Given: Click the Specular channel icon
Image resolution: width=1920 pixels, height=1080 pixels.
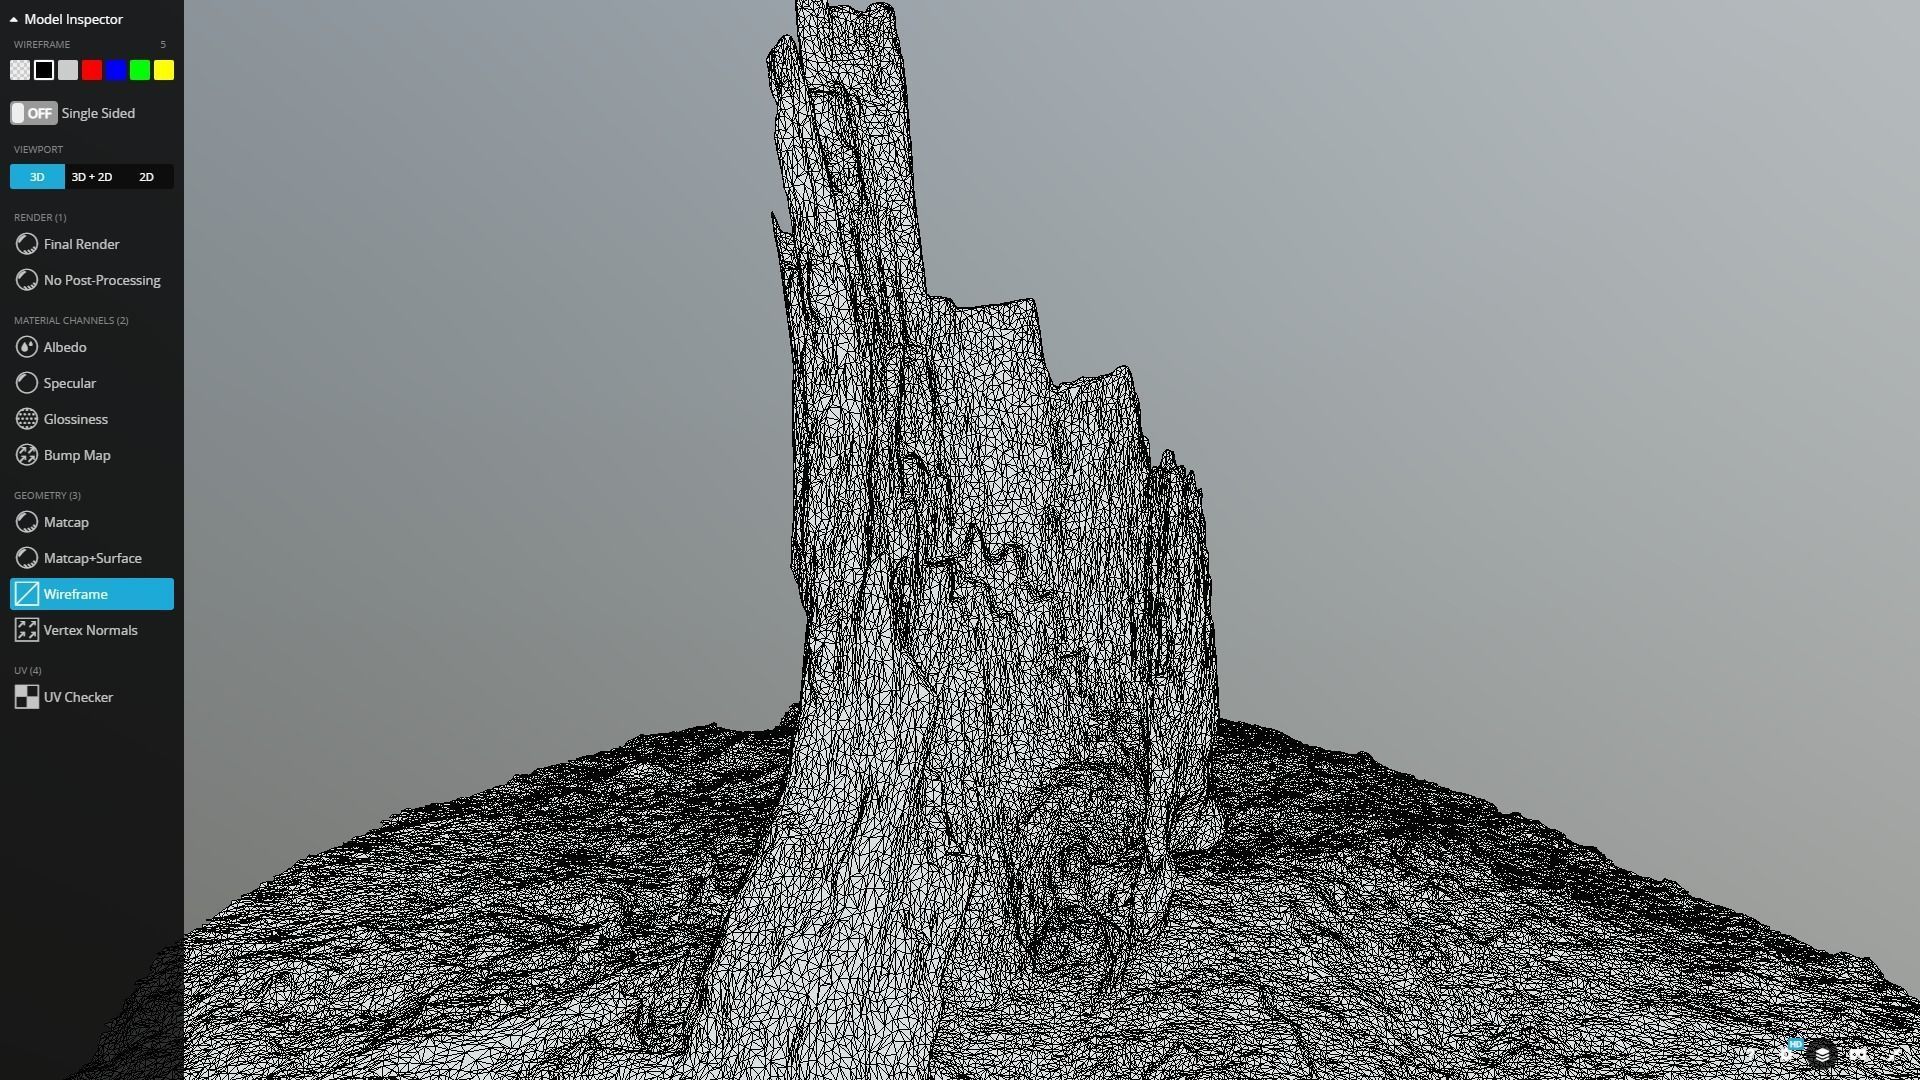Looking at the screenshot, I should pyautogui.click(x=27, y=383).
